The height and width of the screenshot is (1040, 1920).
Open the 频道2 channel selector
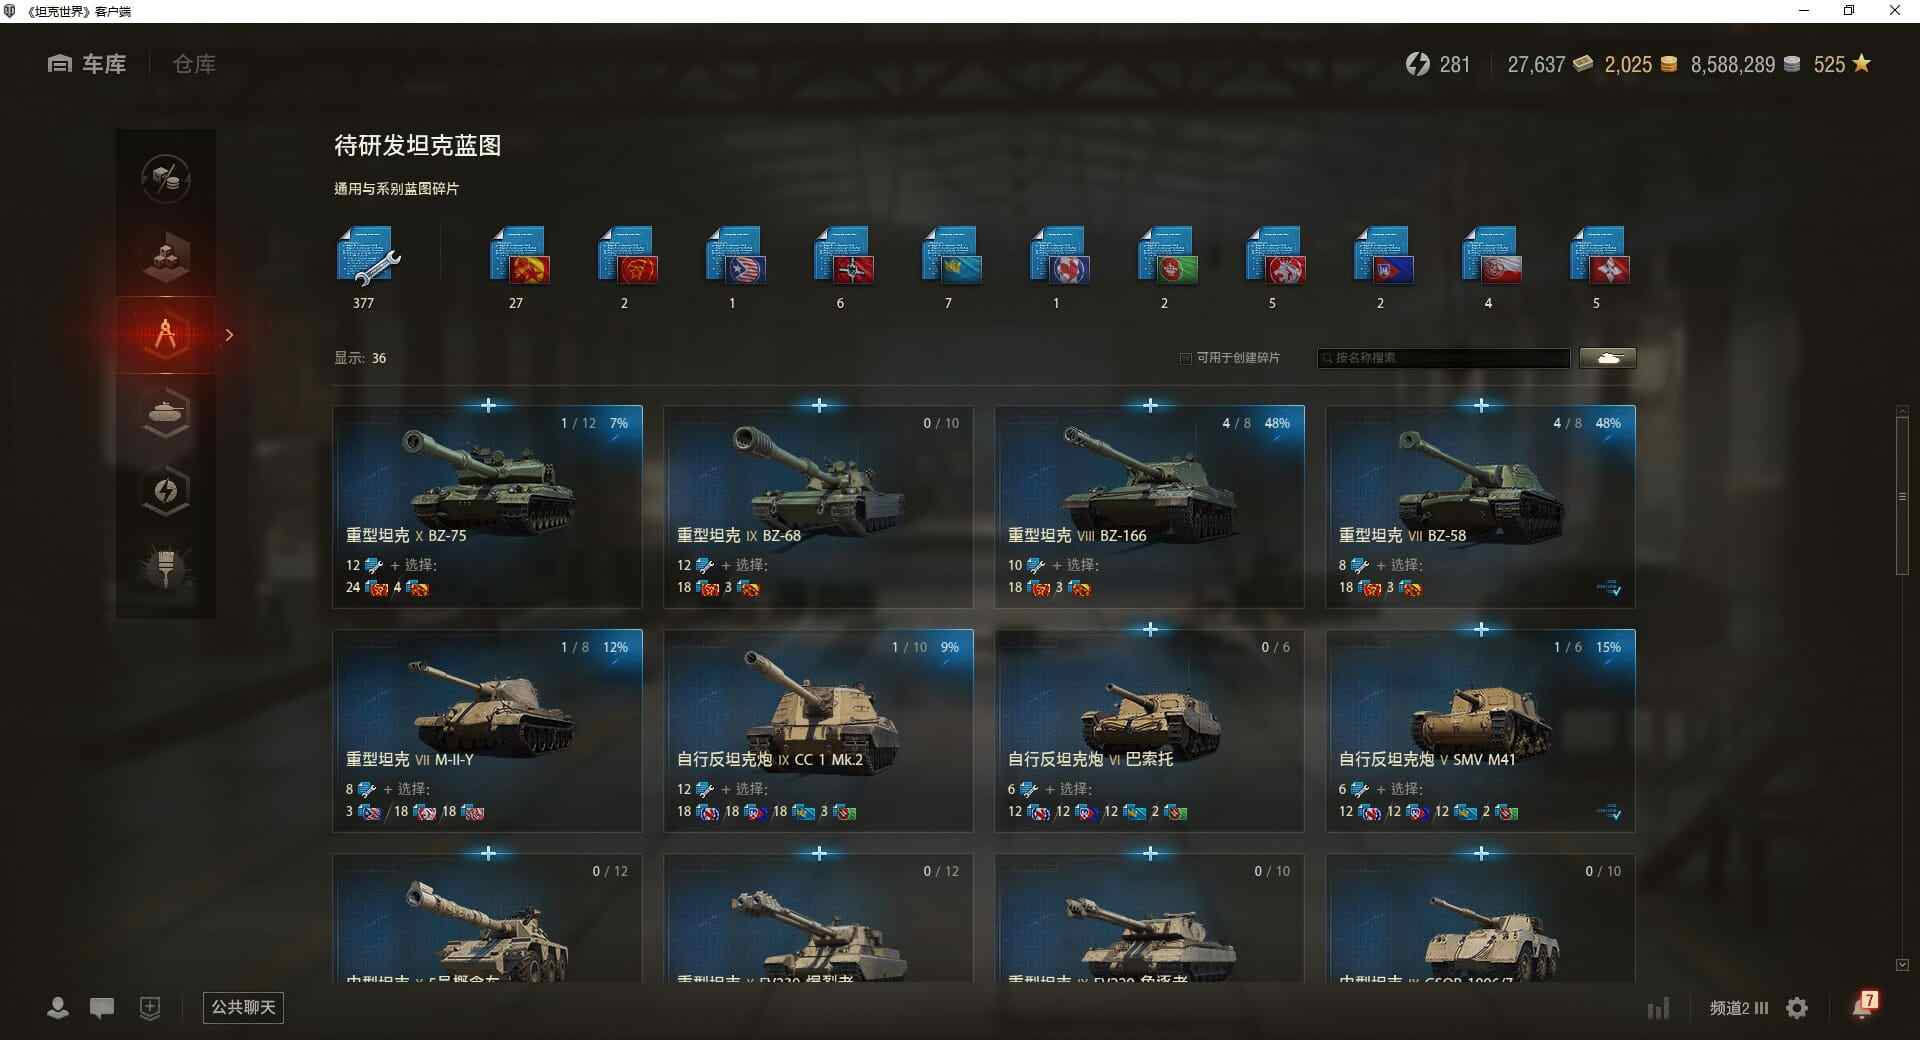tap(1738, 1008)
